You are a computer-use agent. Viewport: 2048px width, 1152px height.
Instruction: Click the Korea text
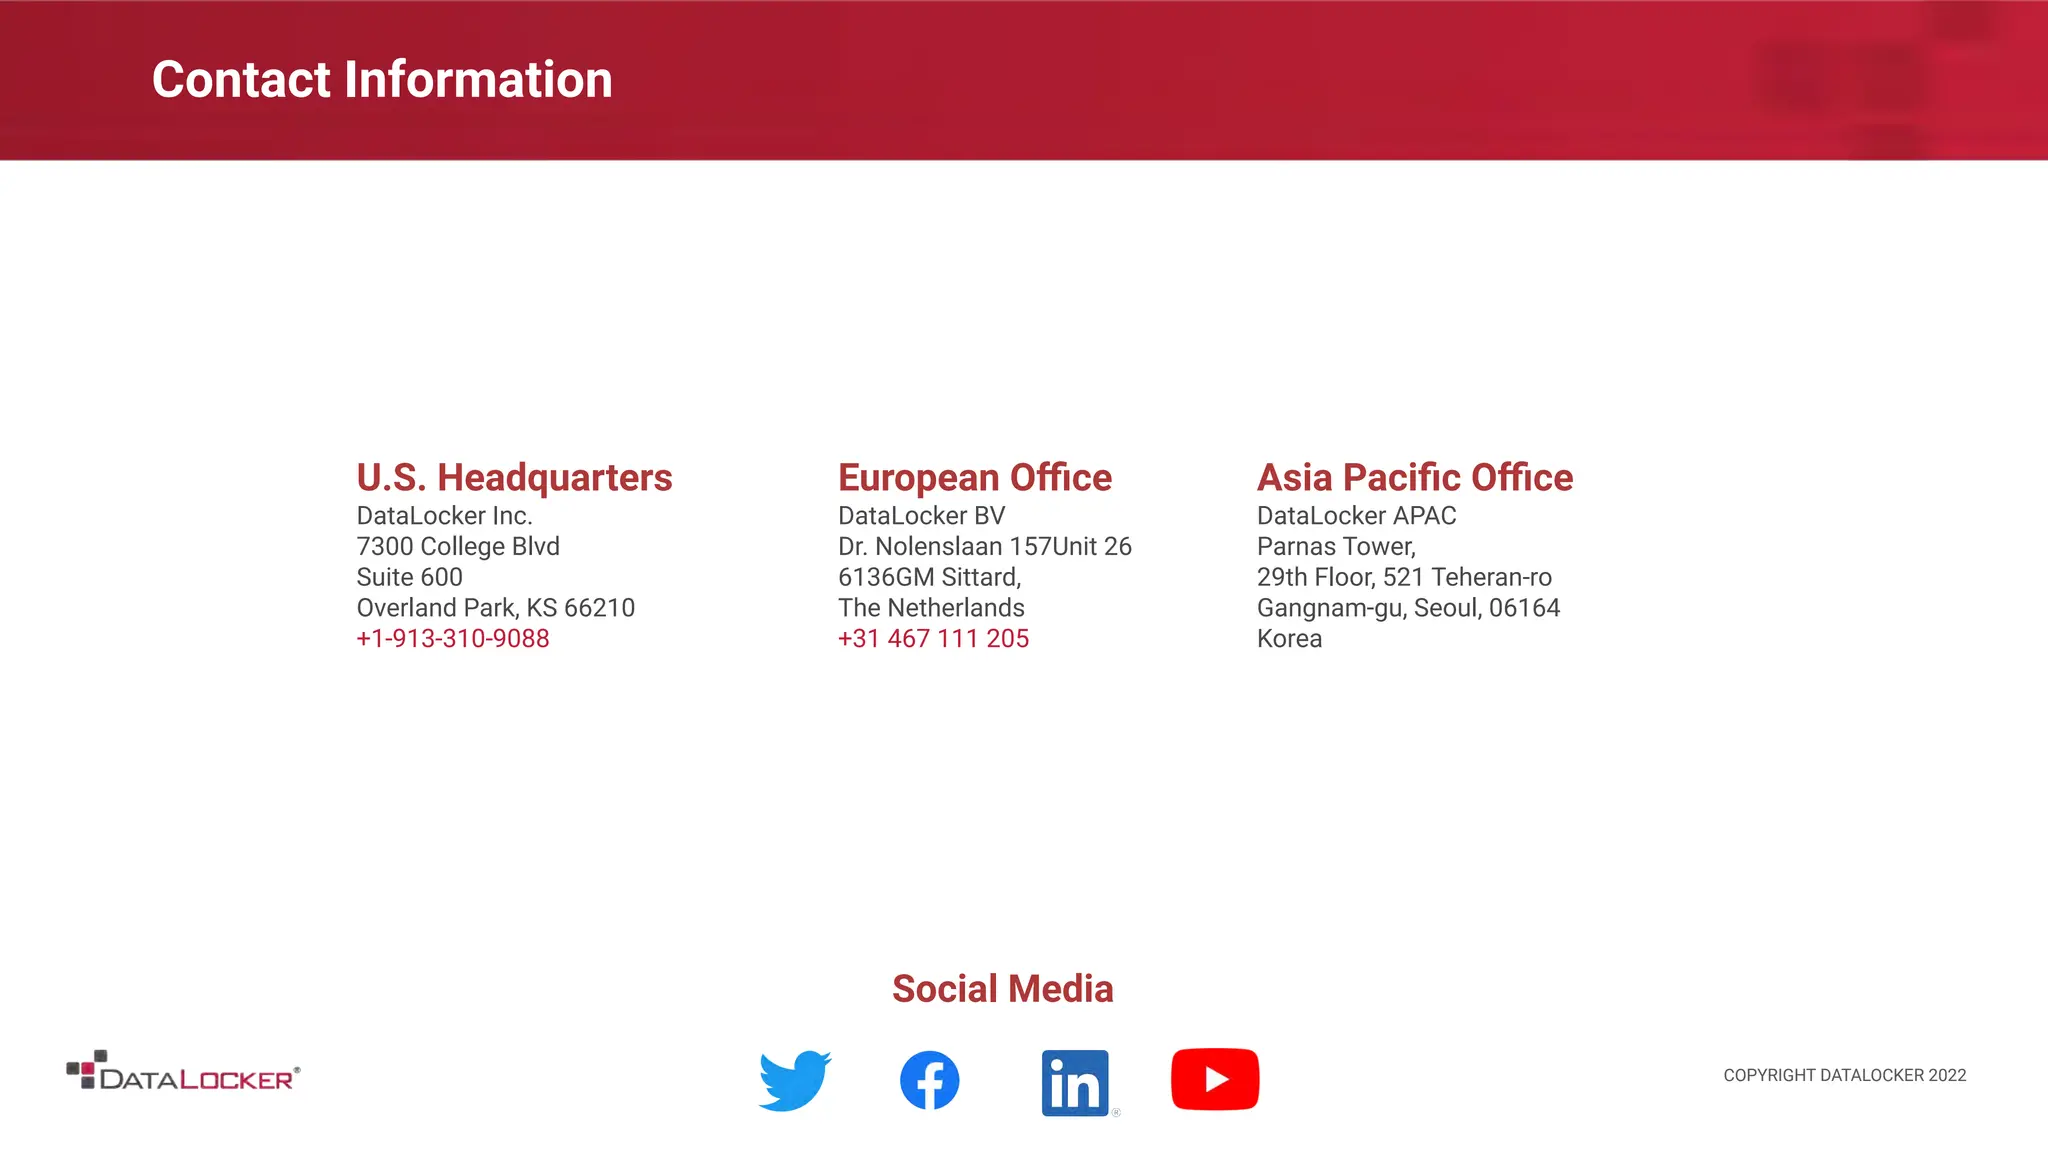1289,638
